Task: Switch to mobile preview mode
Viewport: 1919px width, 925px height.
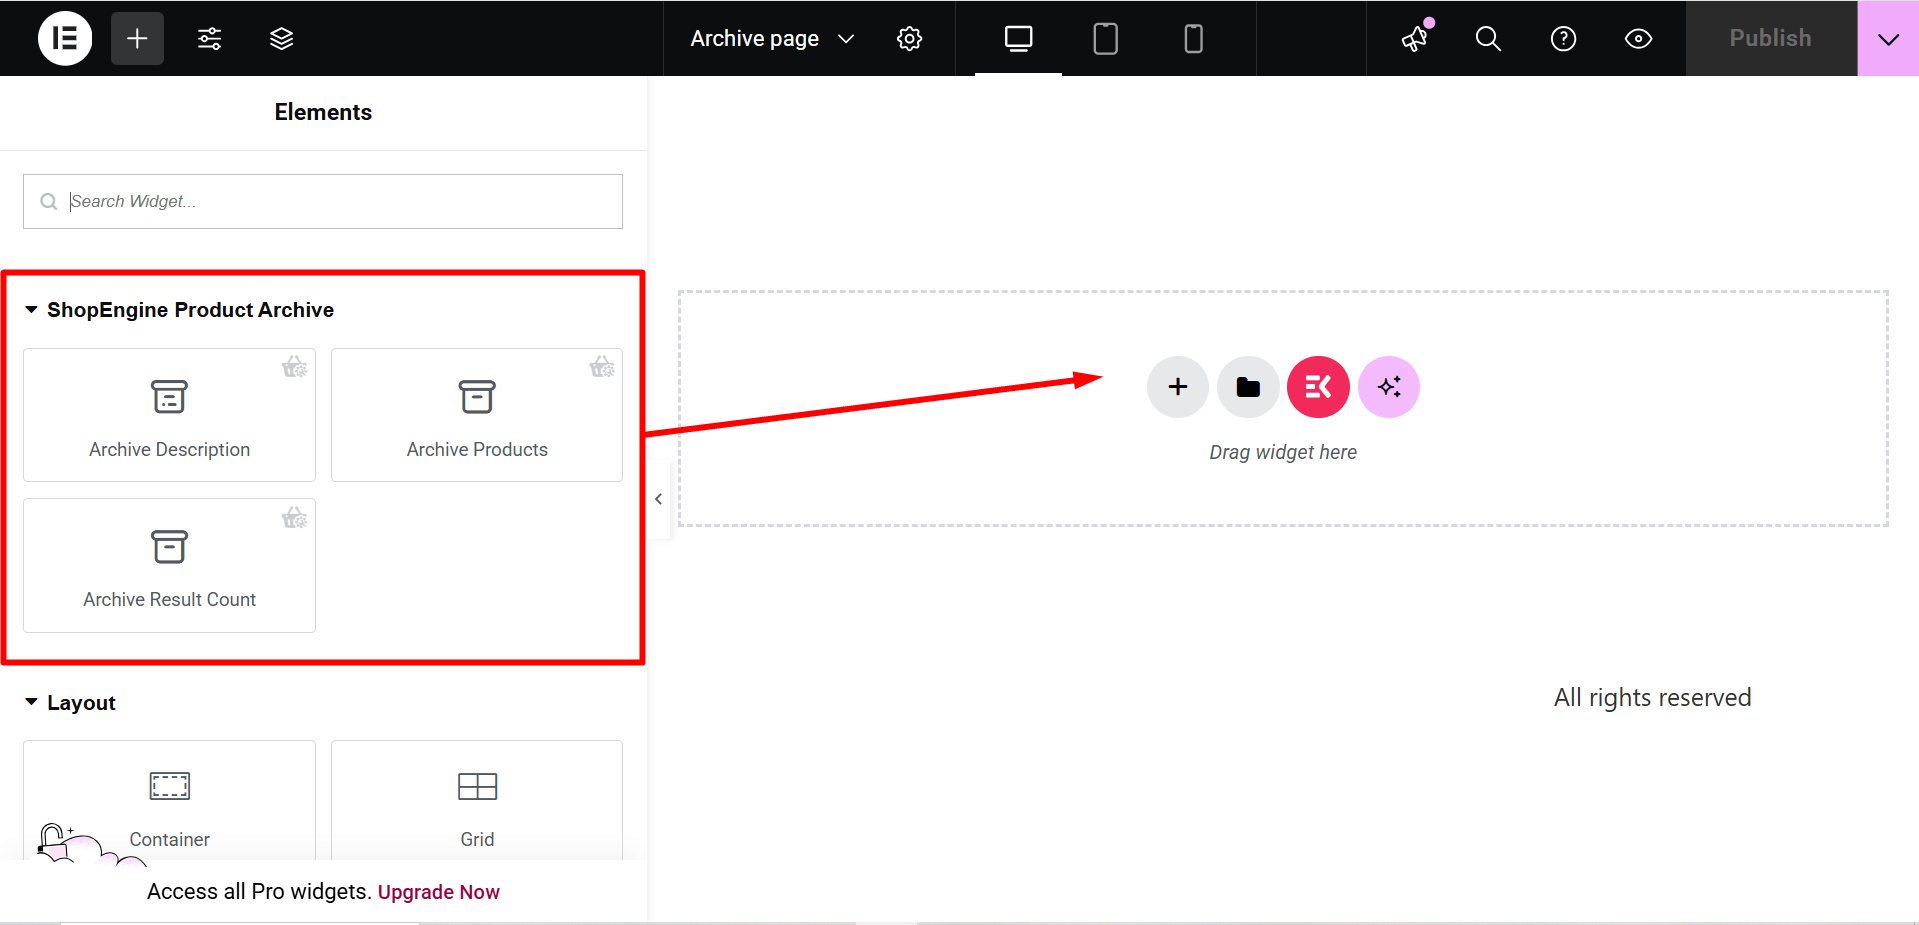Action: pyautogui.click(x=1193, y=38)
